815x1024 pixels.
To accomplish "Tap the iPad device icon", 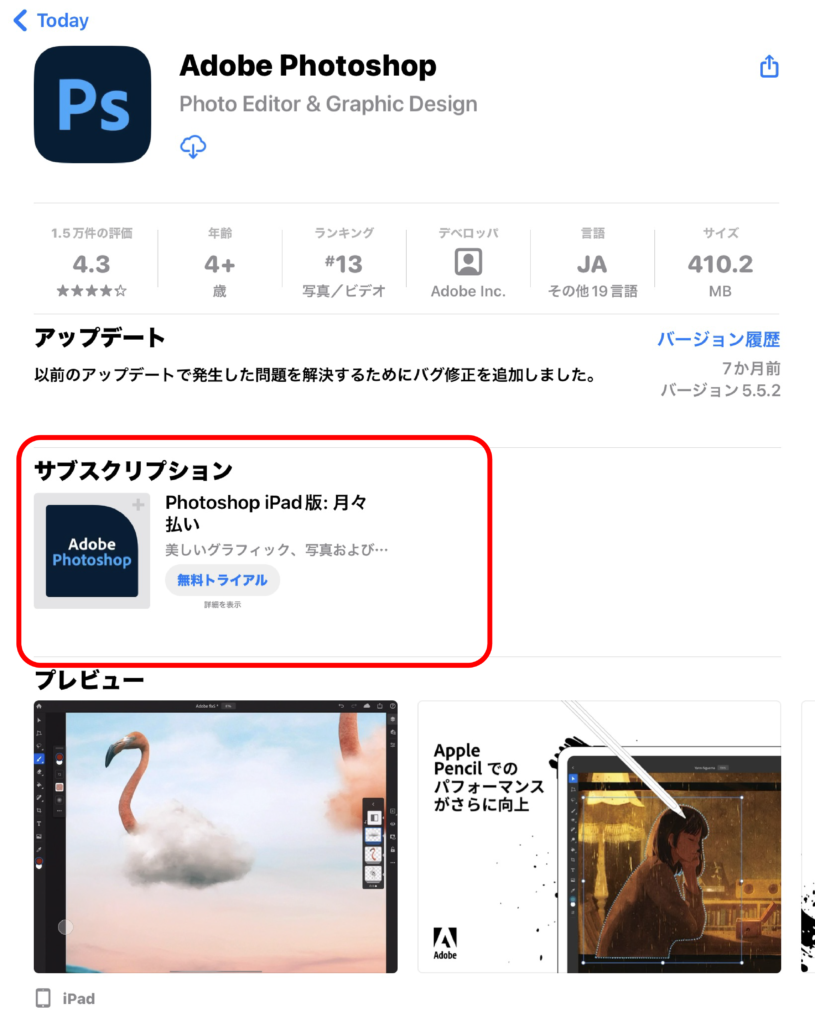I will click(43, 998).
